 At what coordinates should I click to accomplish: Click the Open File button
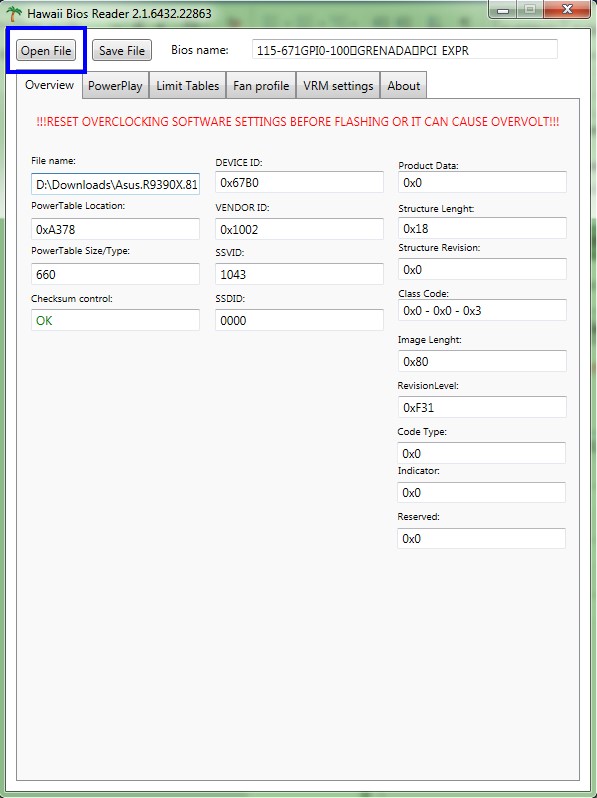[46, 50]
